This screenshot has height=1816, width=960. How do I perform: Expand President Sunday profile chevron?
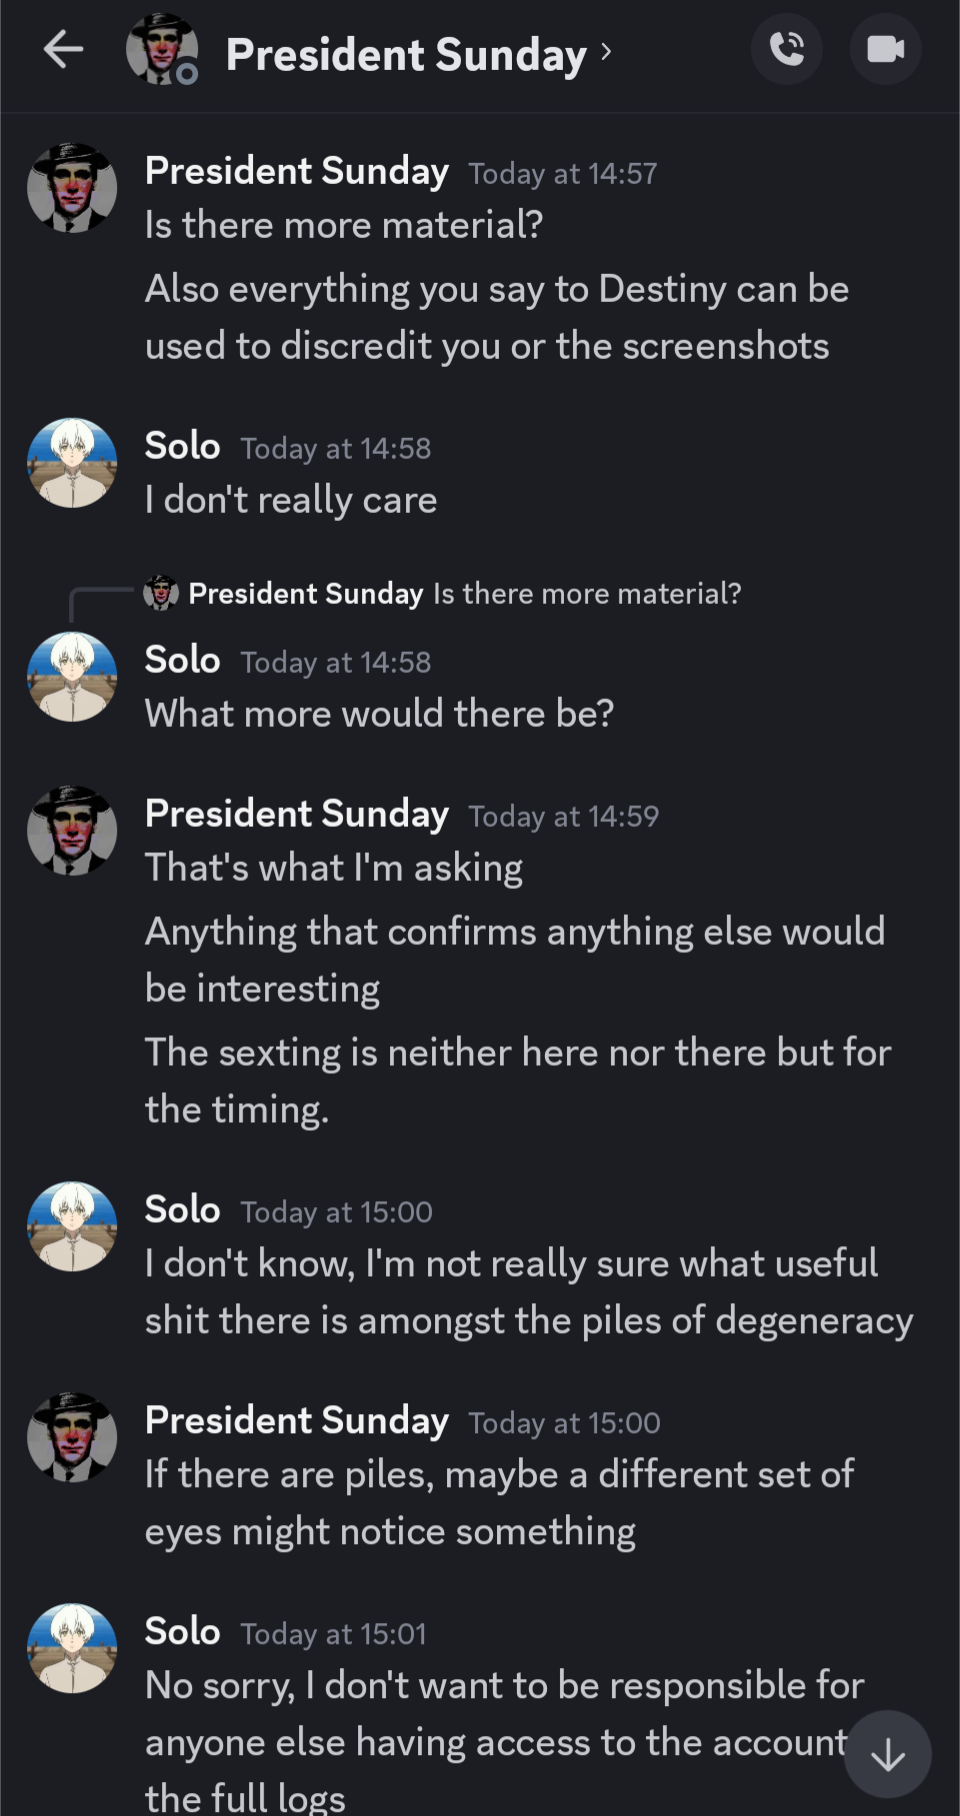coord(606,51)
